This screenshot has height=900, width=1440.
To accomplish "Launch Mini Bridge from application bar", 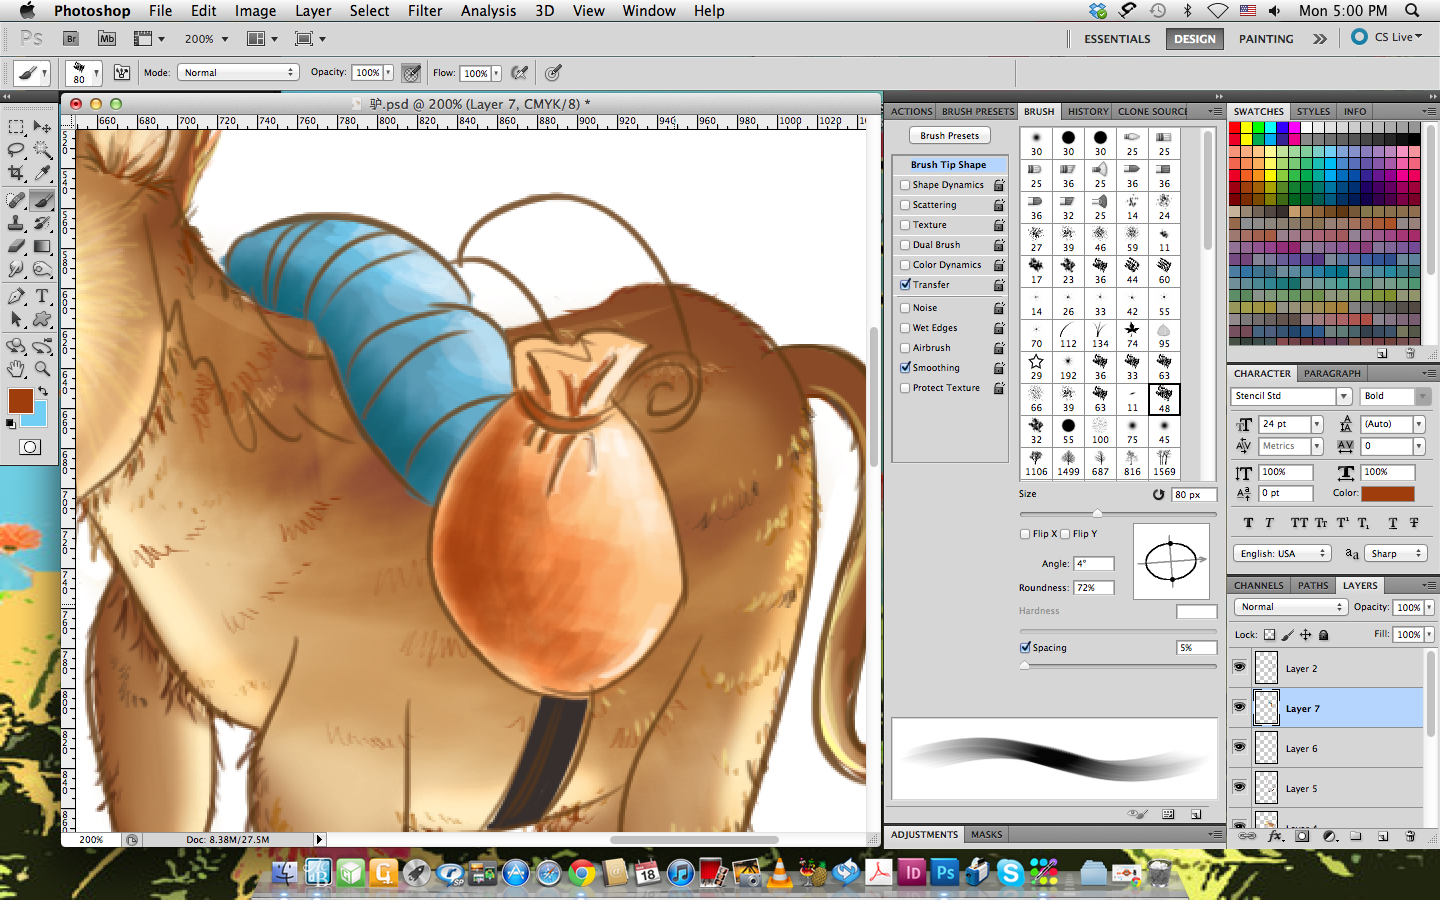I will click(x=107, y=39).
